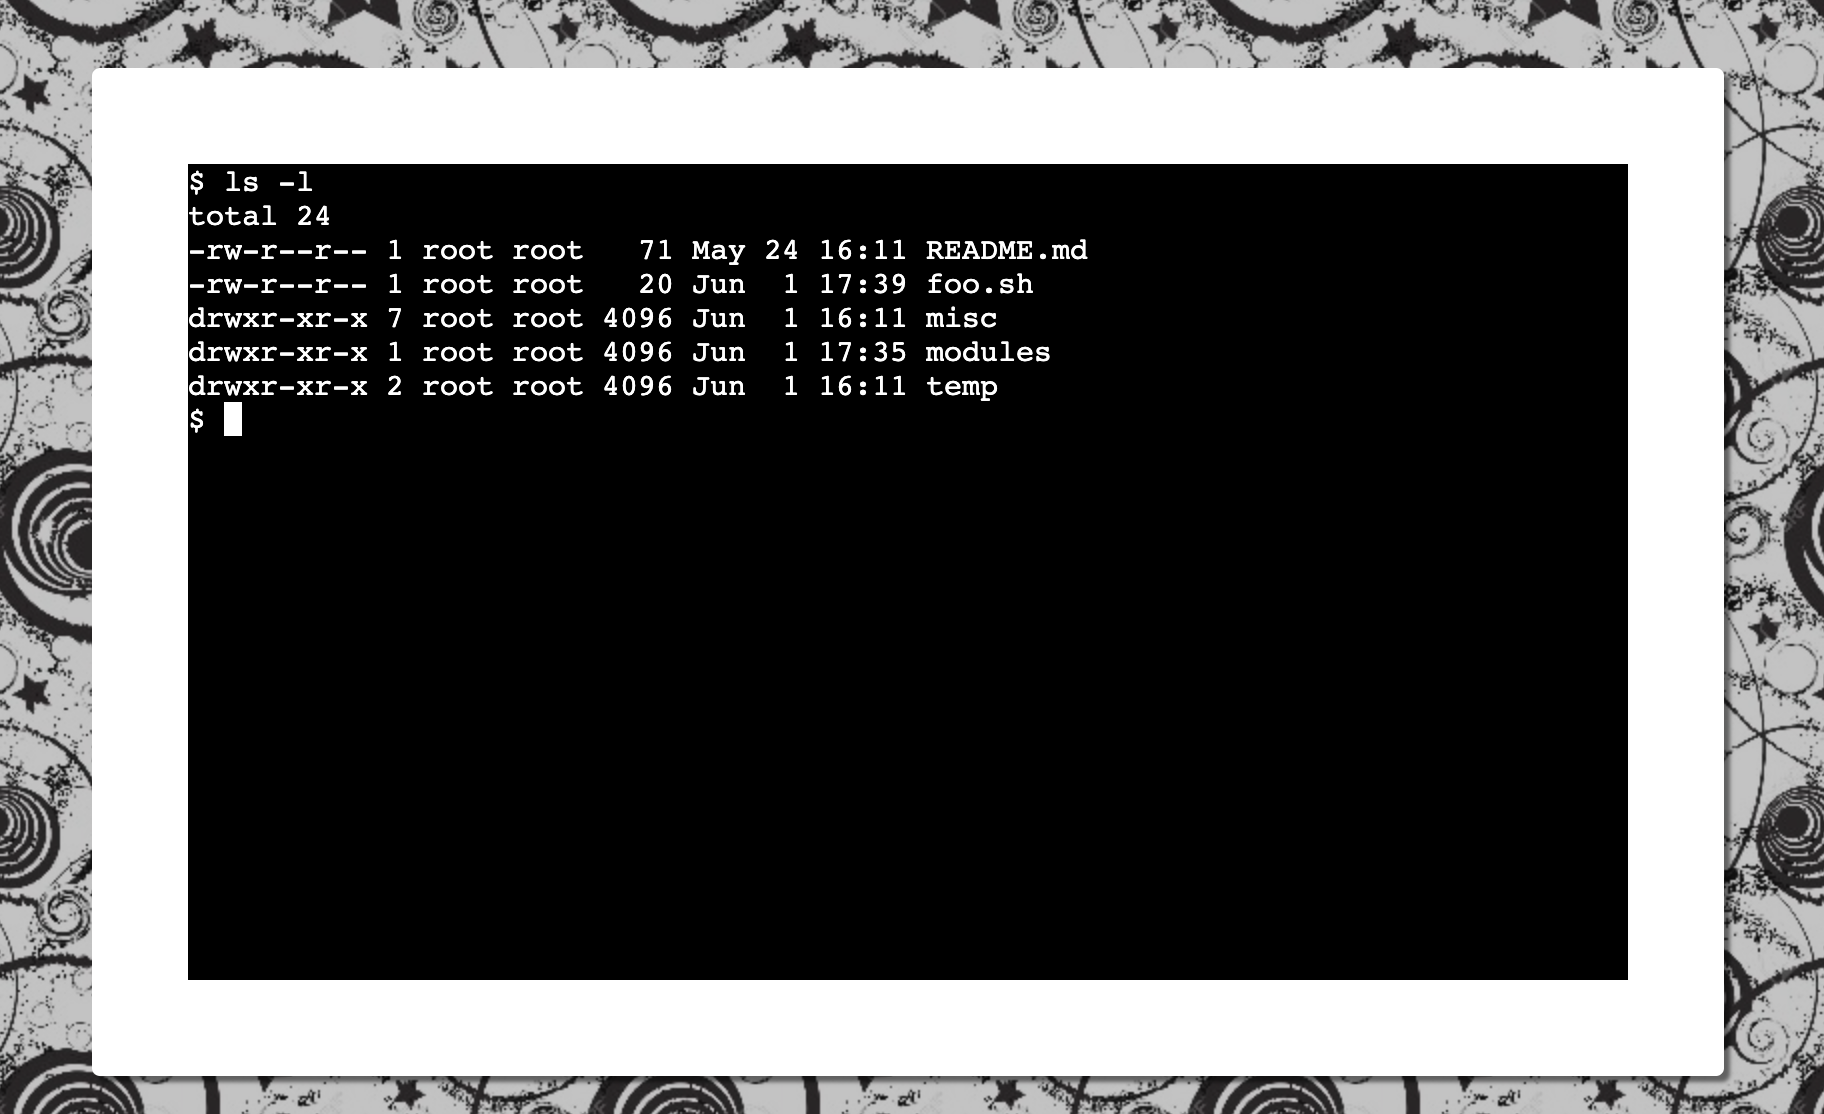
Task: Click the temp directory name
Action: click(x=961, y=387)
